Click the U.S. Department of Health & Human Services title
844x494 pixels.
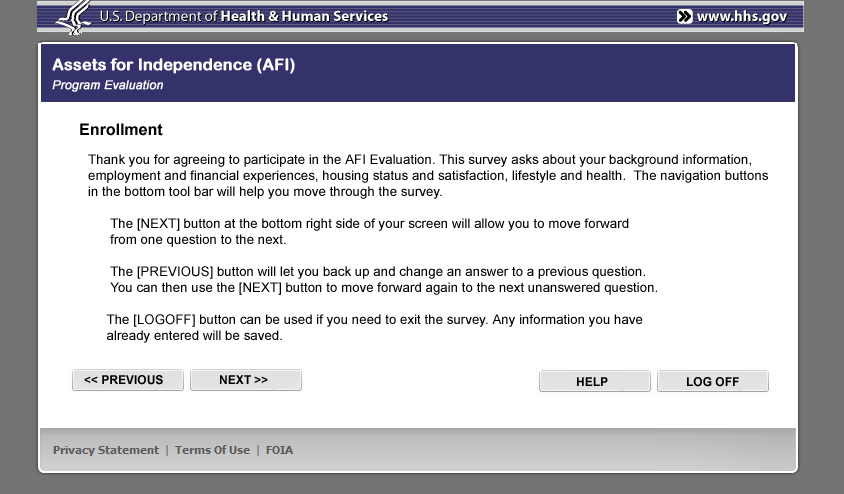[x=243, y=16]
